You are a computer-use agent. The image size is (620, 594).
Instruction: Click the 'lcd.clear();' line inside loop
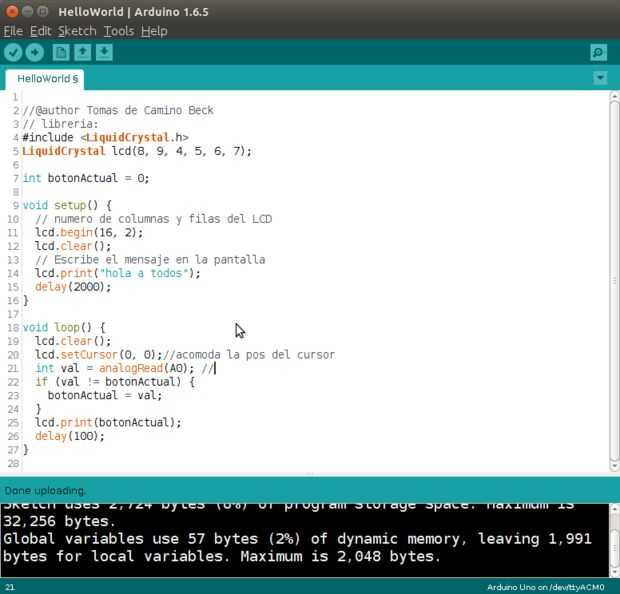pos(73,341)
